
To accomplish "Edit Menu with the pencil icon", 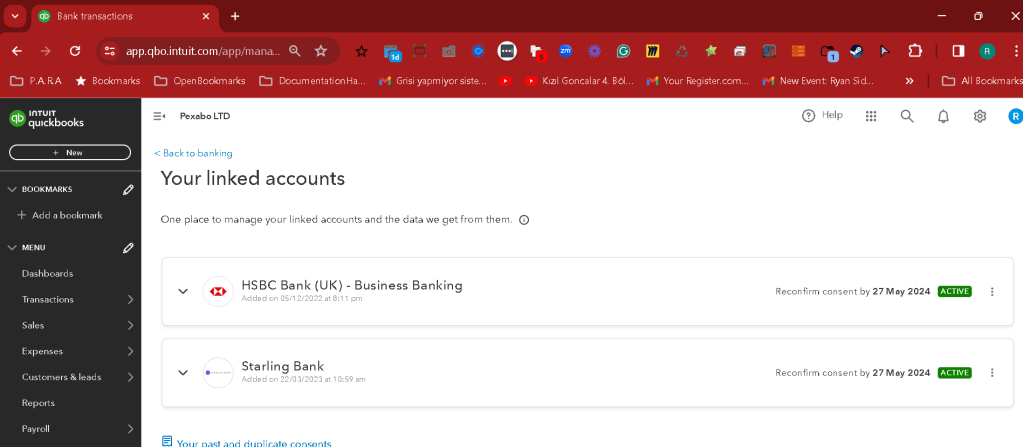I will coord(129,248).
